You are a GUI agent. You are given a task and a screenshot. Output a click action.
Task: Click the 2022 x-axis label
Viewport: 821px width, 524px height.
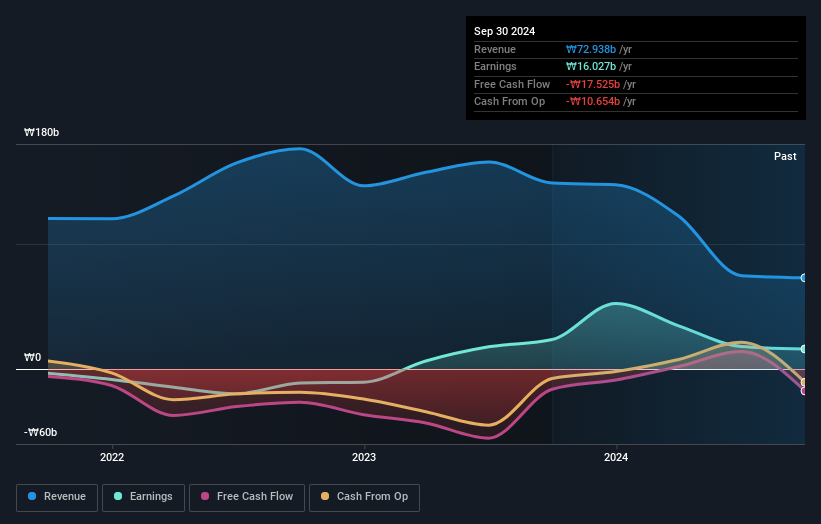click(x=112, y=458)
